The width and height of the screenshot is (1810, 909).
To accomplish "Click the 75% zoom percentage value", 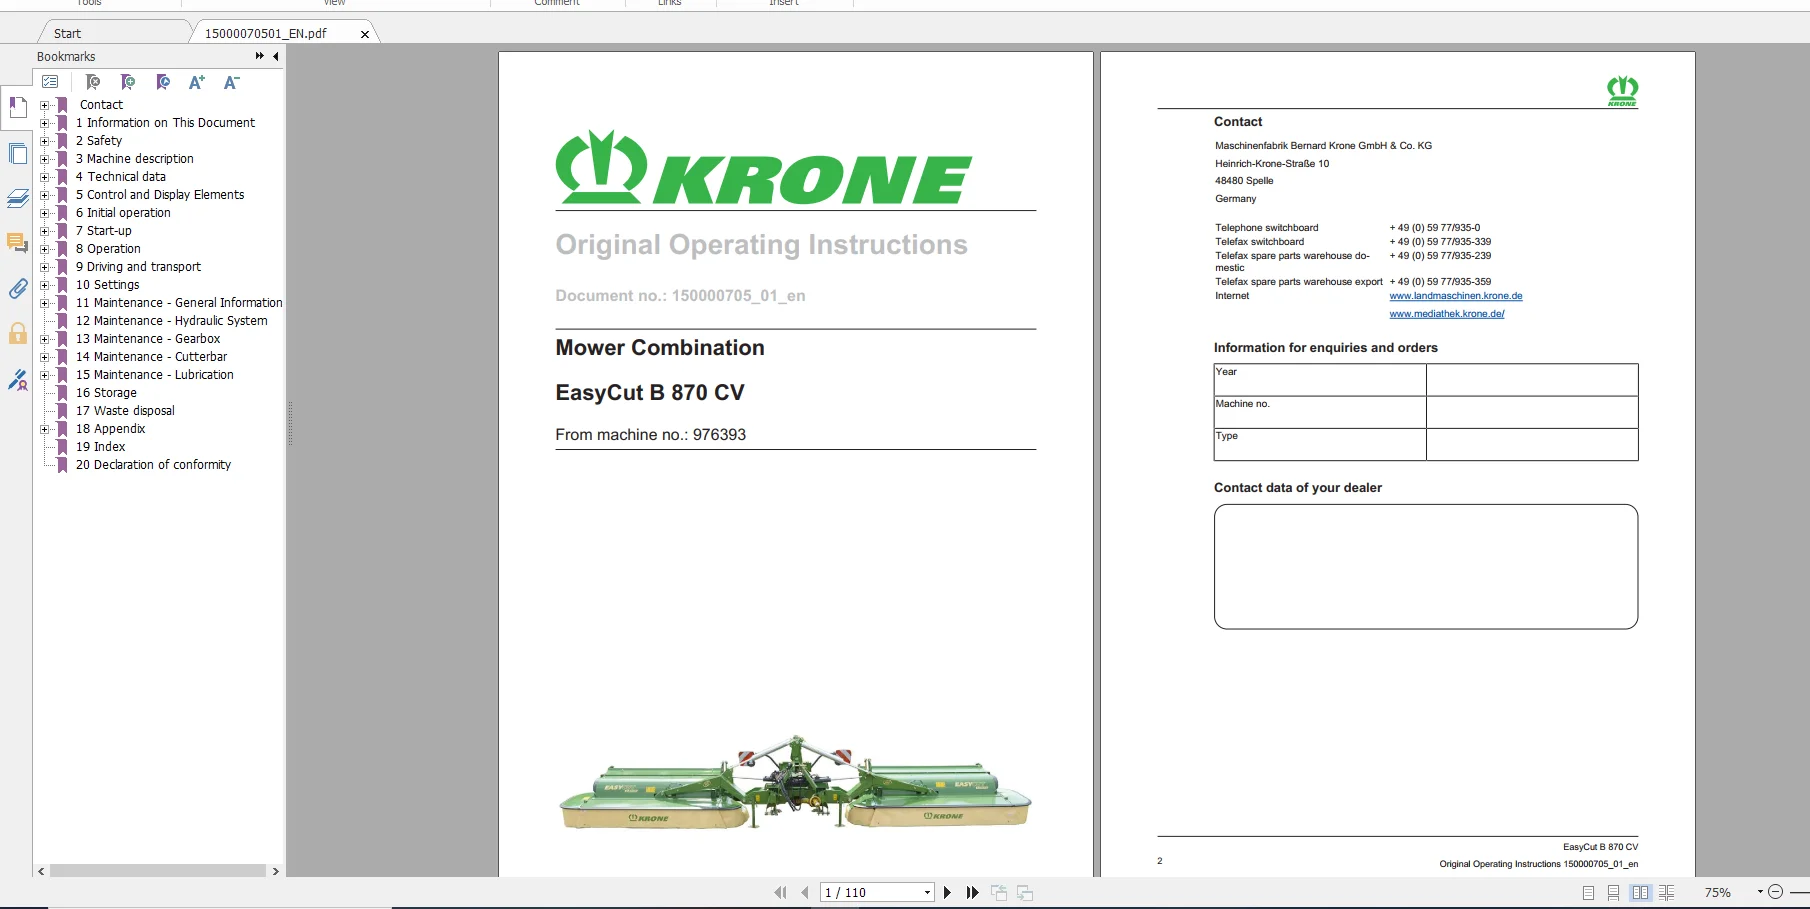I will (1717, 892).
